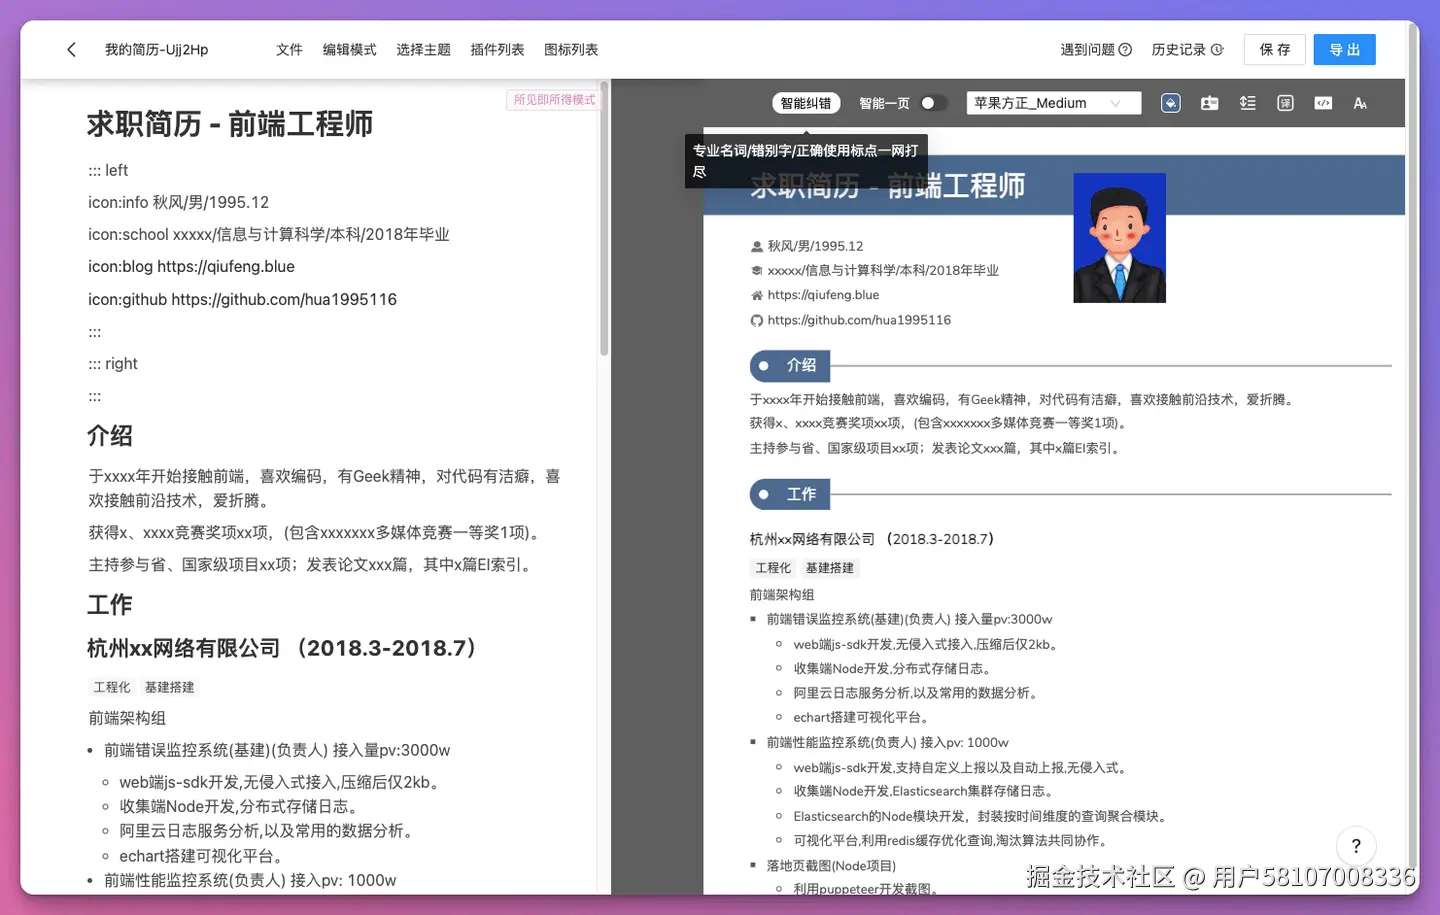Screen dimensions: 1440x915
Task: Toggle the 智能一页 switch
Action: click(933, 102)
